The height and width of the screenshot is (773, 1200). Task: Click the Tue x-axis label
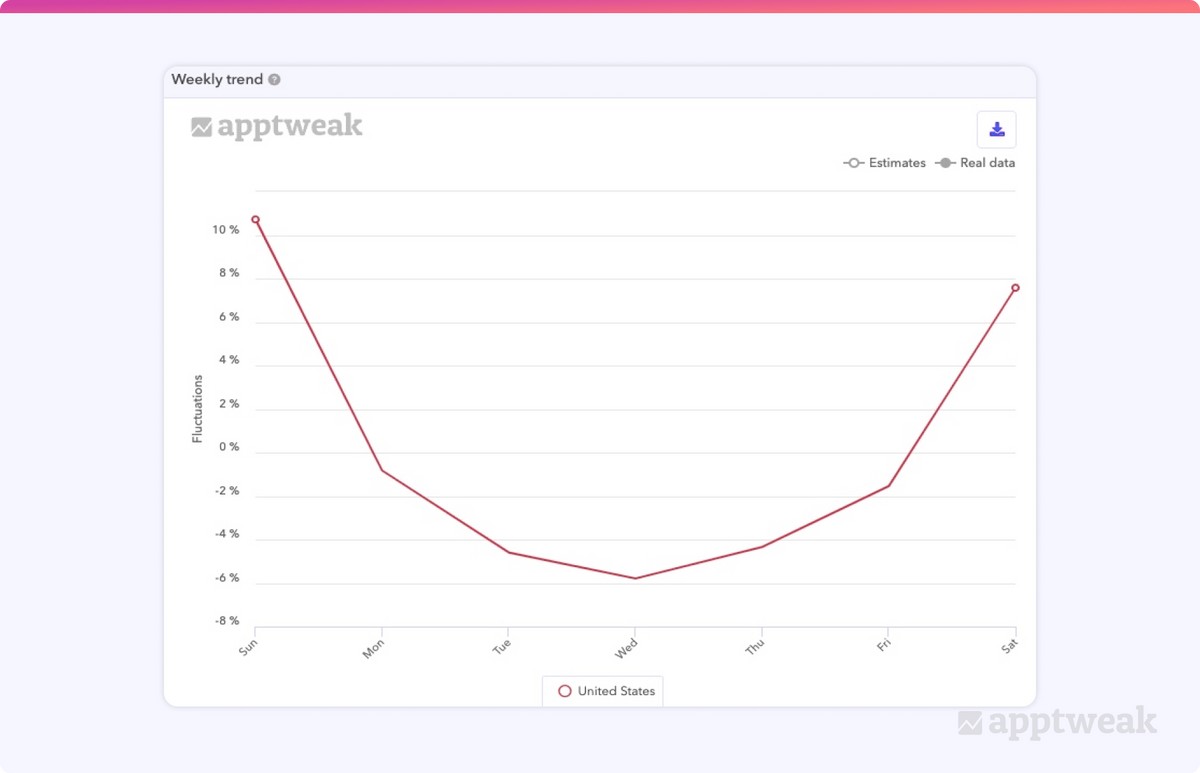coord(501,646)
